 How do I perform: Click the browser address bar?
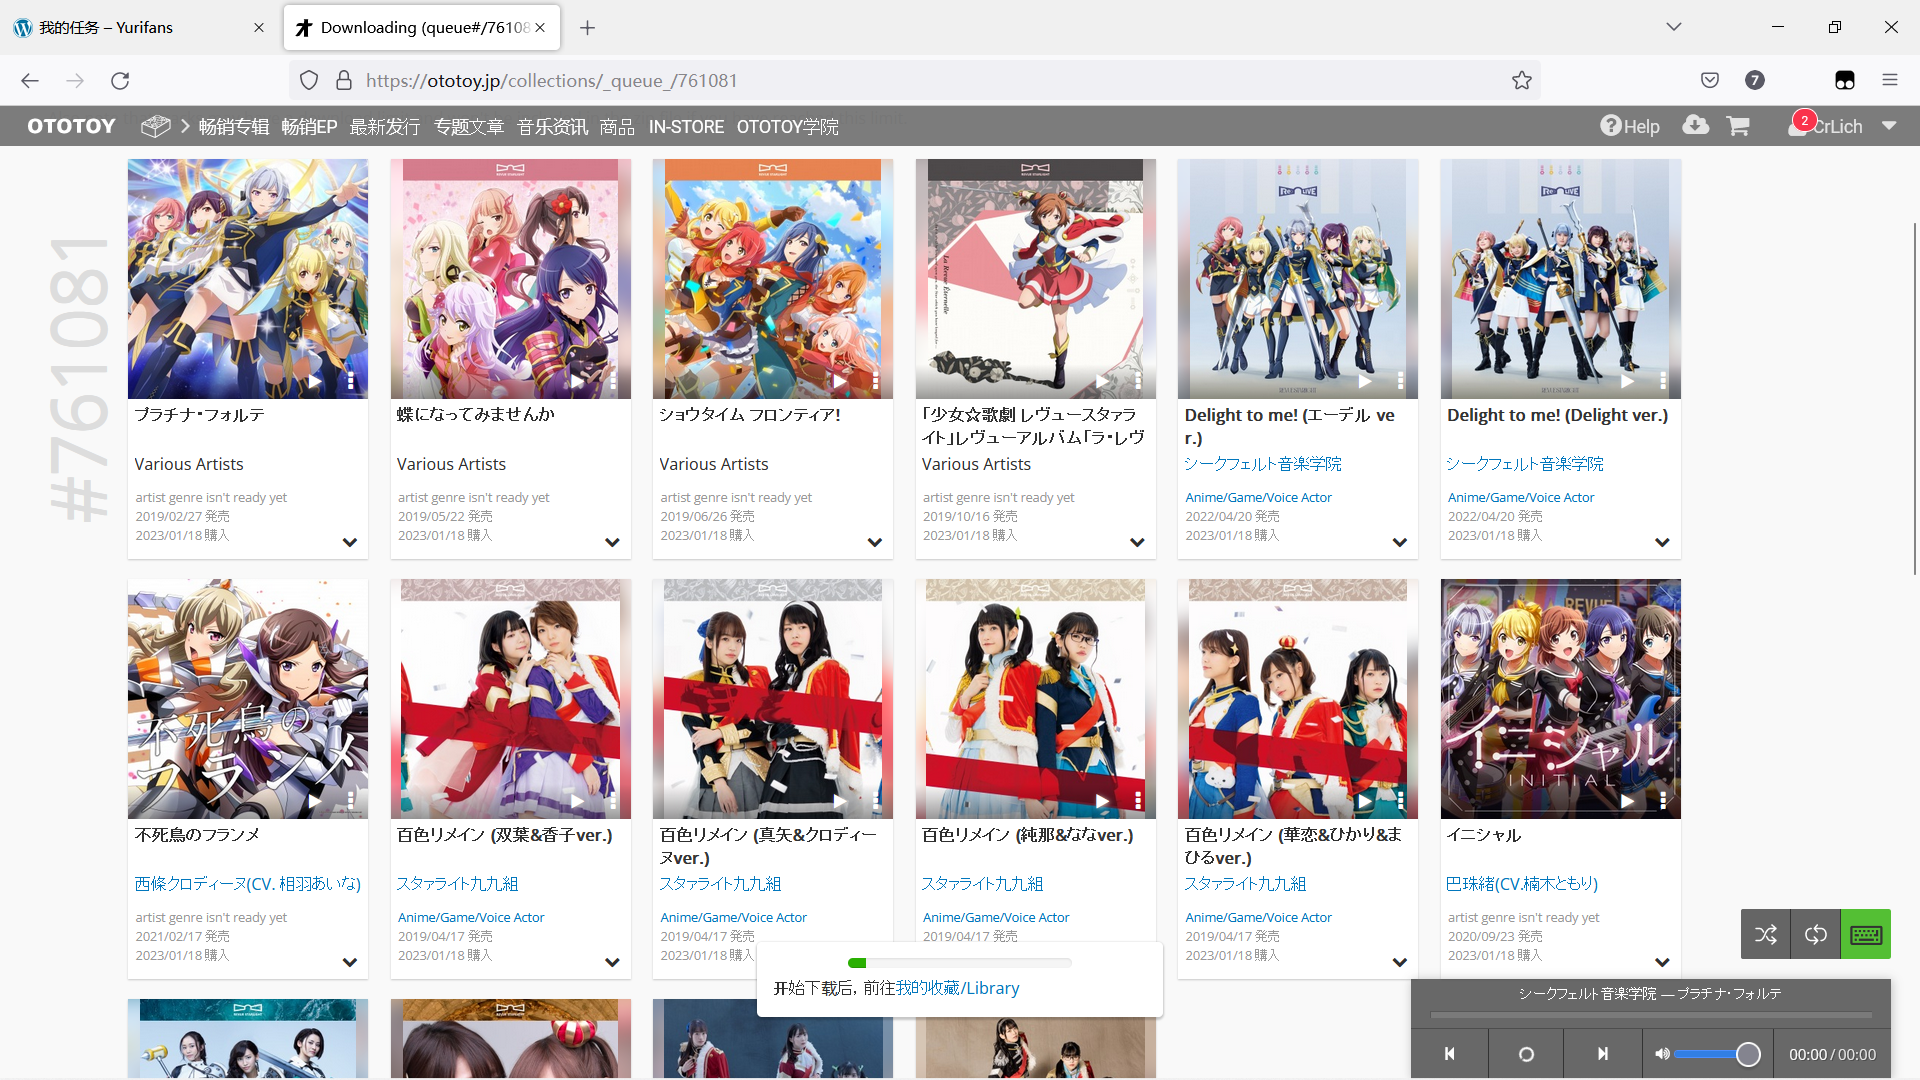pyautogui.click(x=915, y=81)
